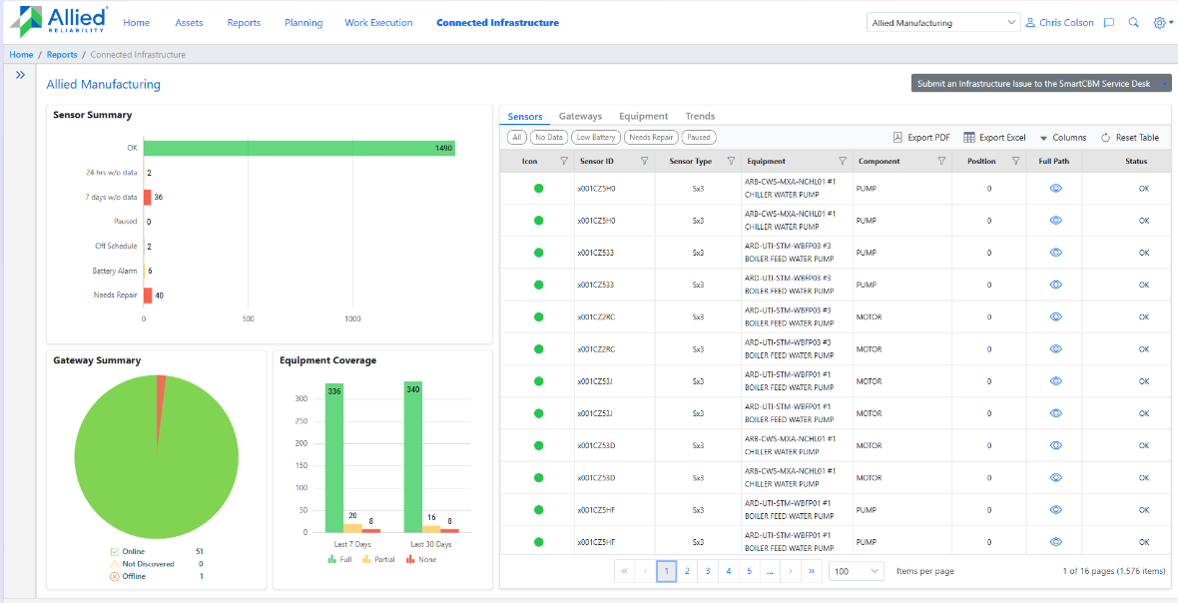Toggle the None coverage legend entry
The image size is (1178, 603).
(x=421, y=559)
